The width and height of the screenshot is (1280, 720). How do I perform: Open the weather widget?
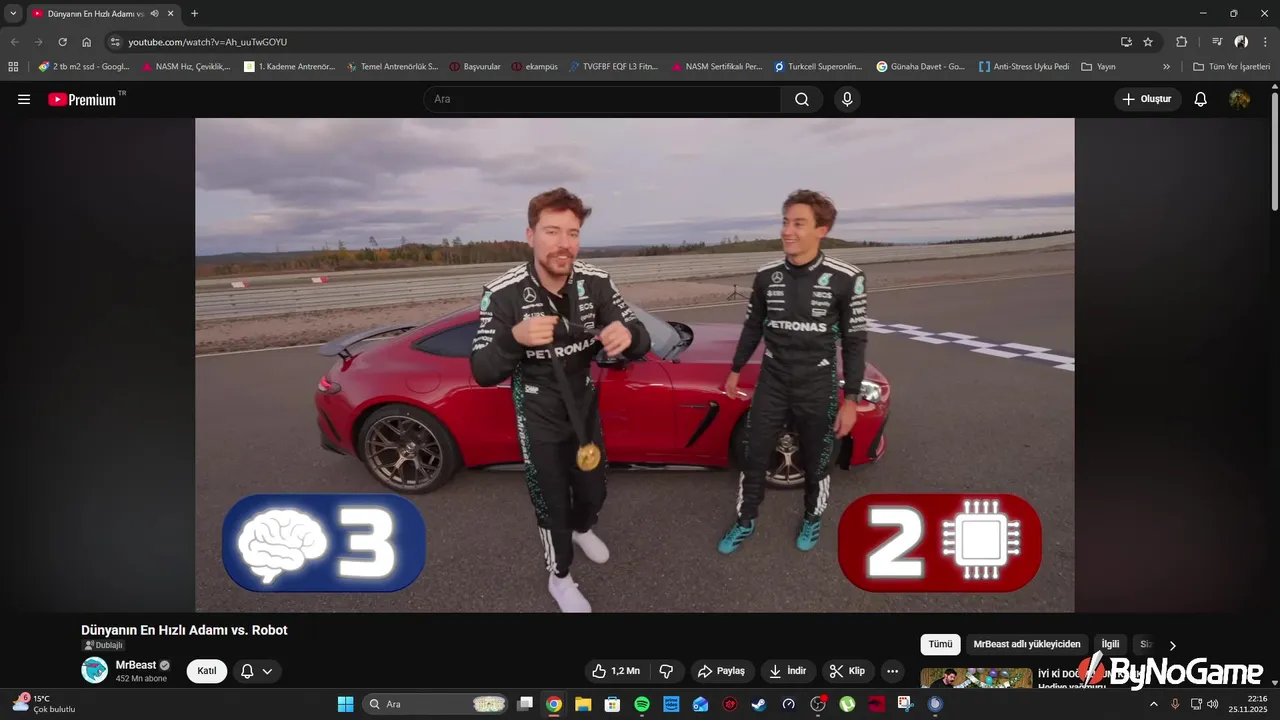(43, 704)
